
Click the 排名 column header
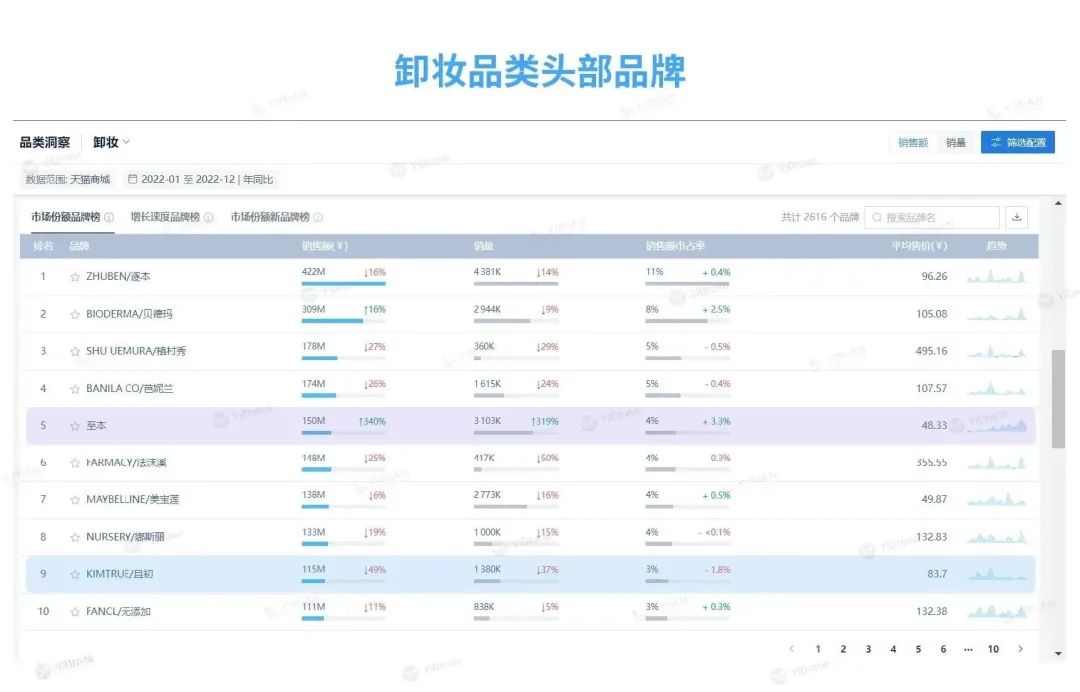click(43, 247)
